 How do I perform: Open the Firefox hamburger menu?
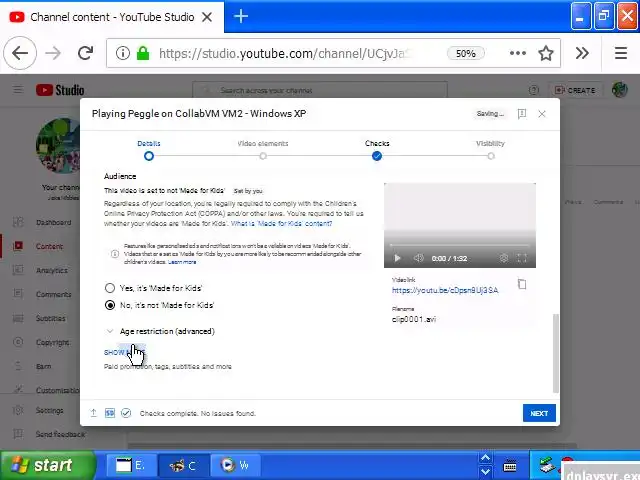[x=621, y=53]
